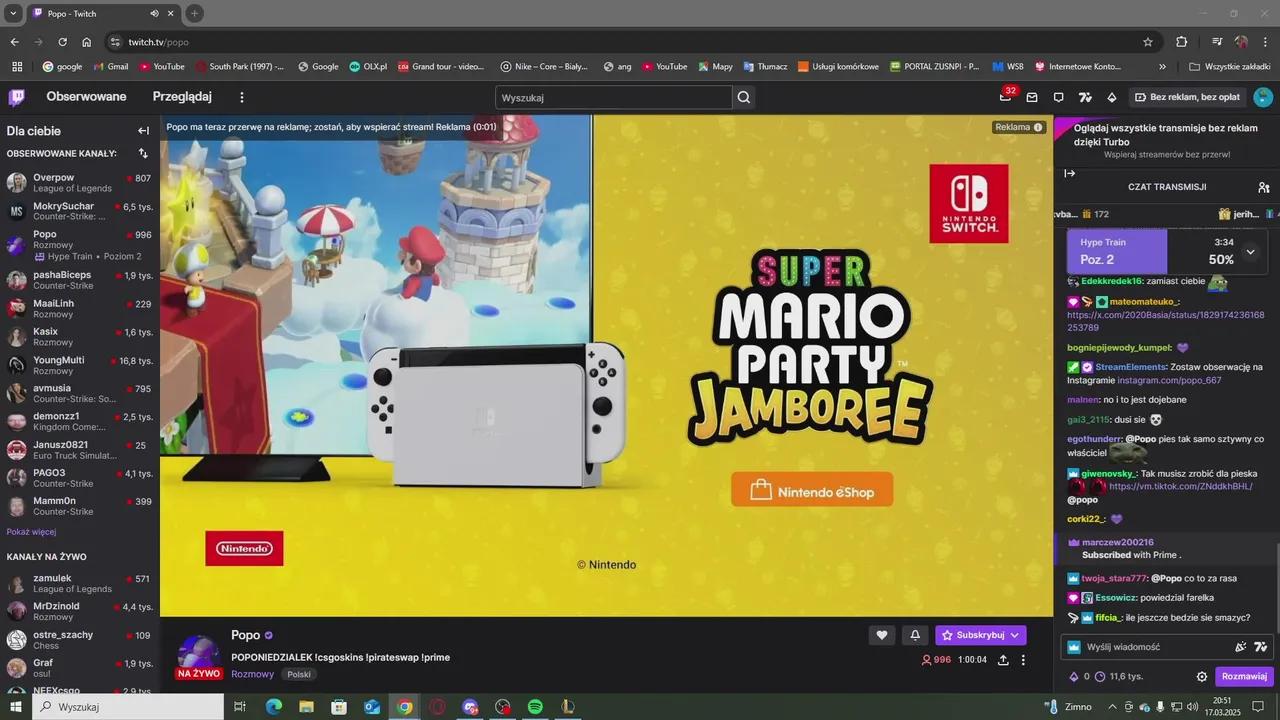Click the search magnifier button
1280x720 pixels.
[x=743, y=97]
